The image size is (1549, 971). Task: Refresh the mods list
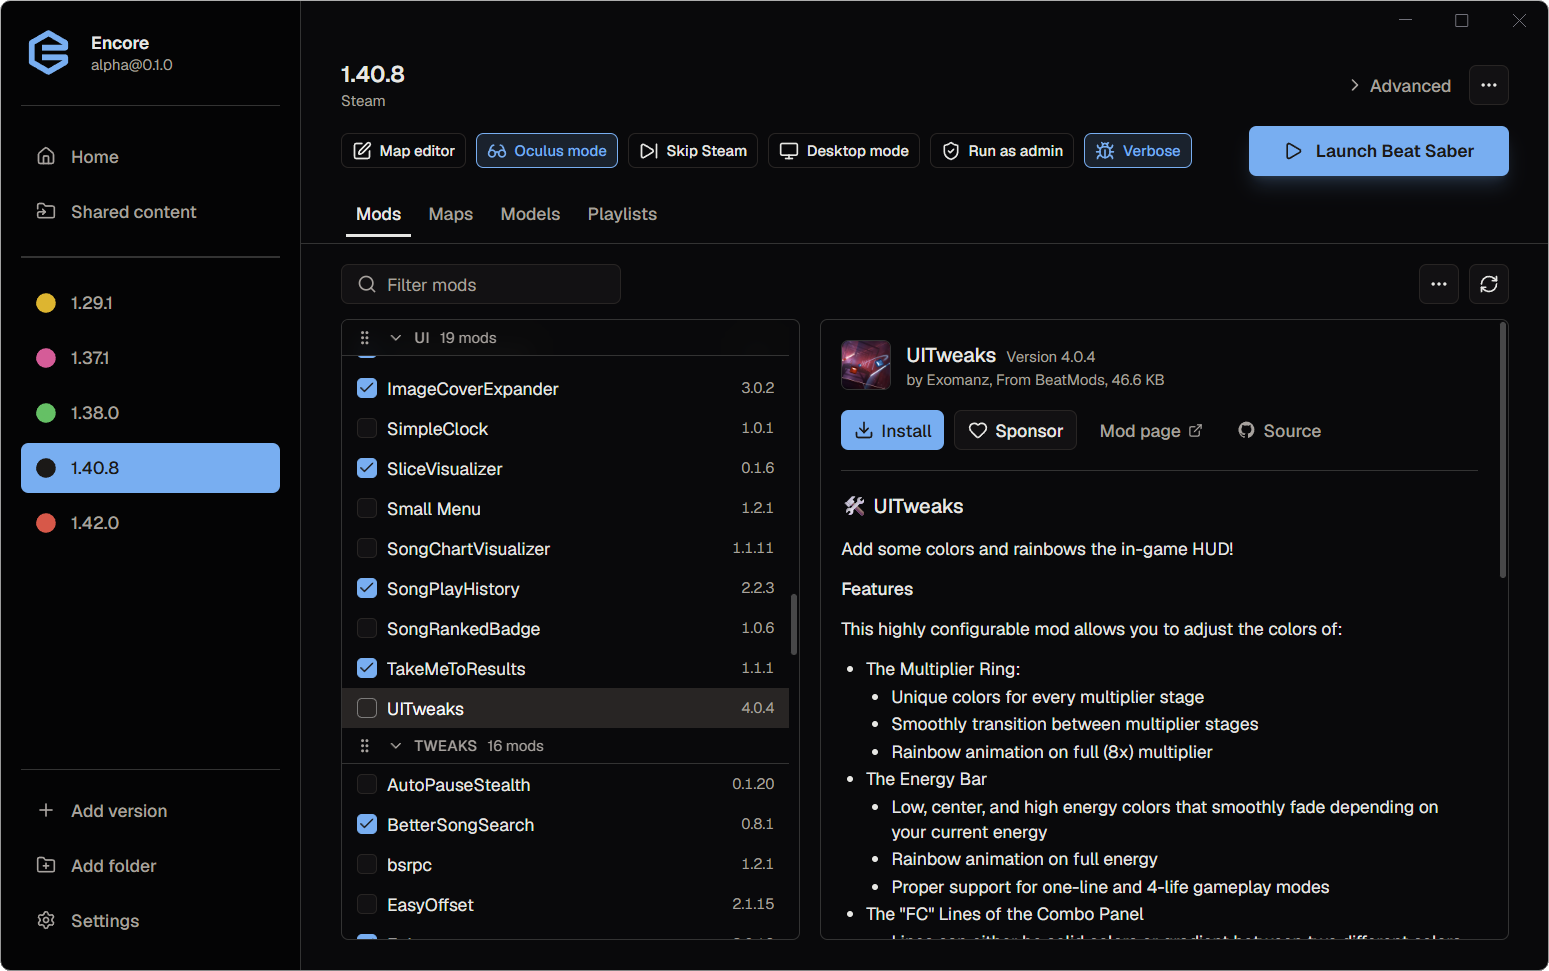pyautogui.click(x=1489, y=284)
